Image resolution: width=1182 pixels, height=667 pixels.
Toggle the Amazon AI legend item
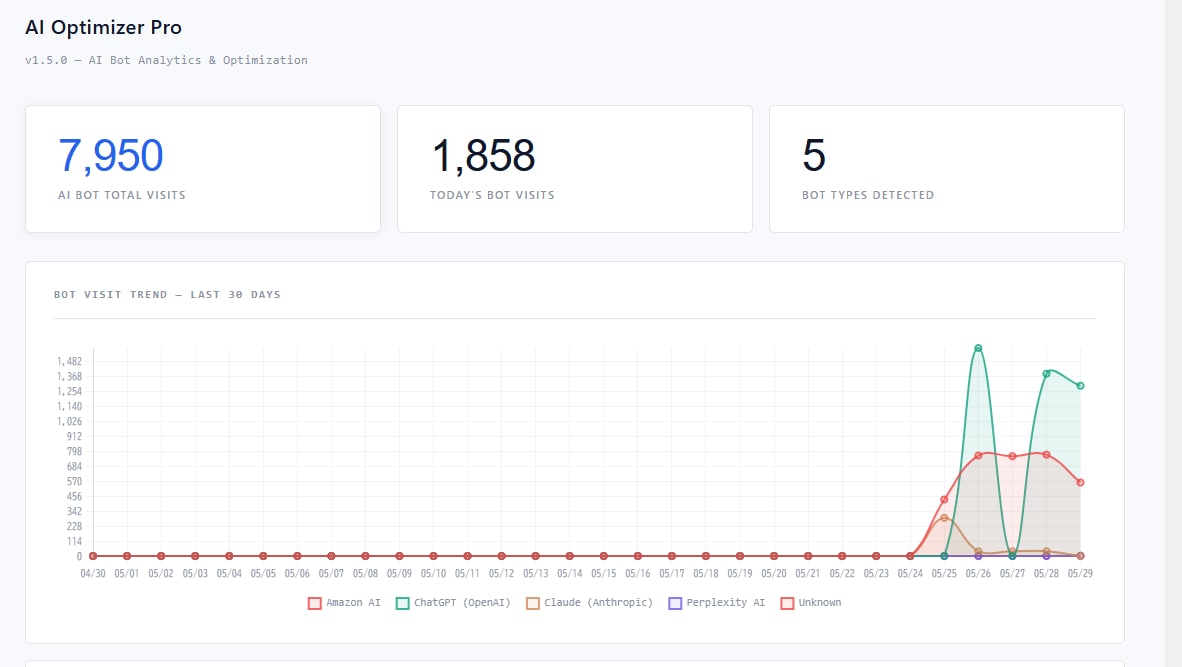coord(344,603)
